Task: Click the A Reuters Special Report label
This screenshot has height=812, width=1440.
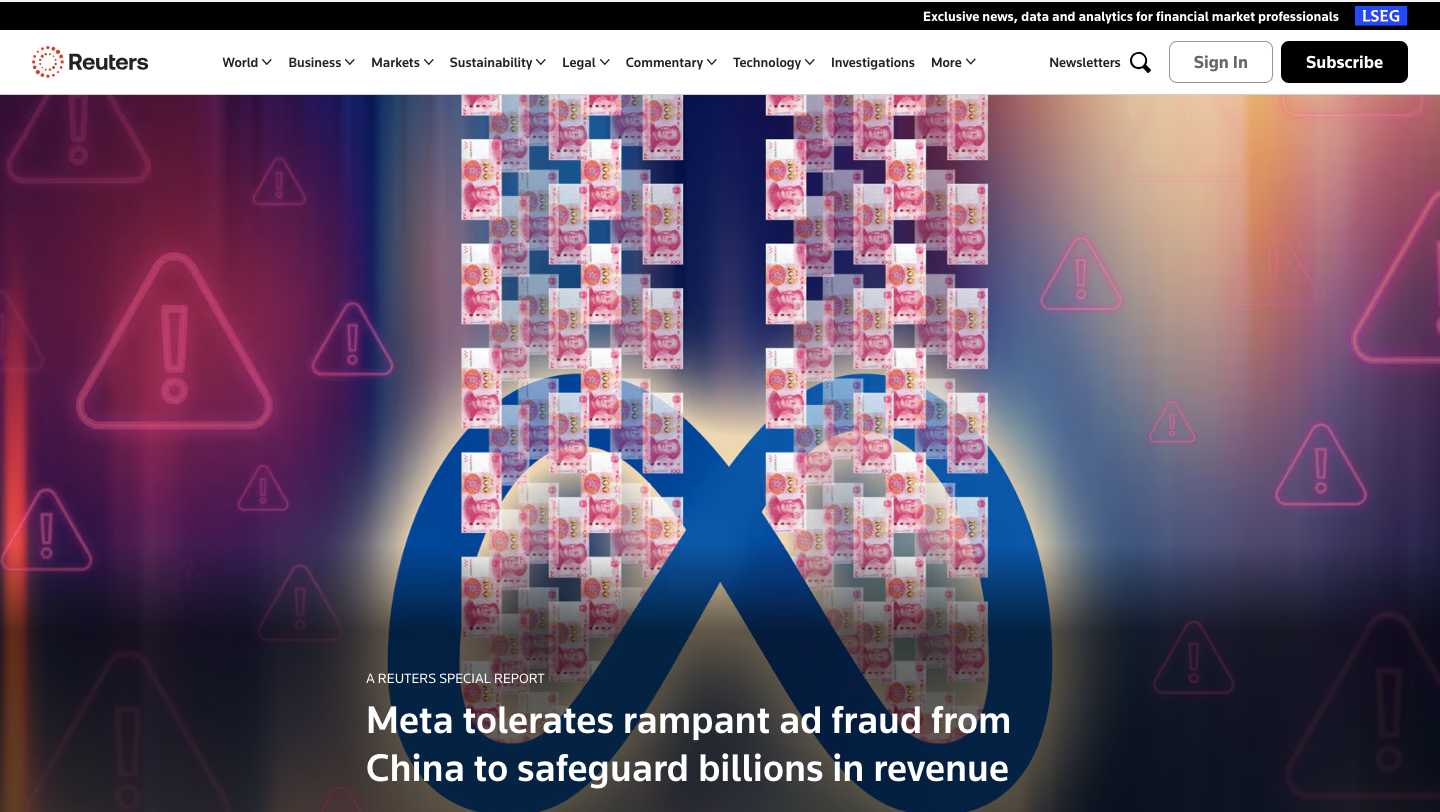Action: (x=455, y=678)
